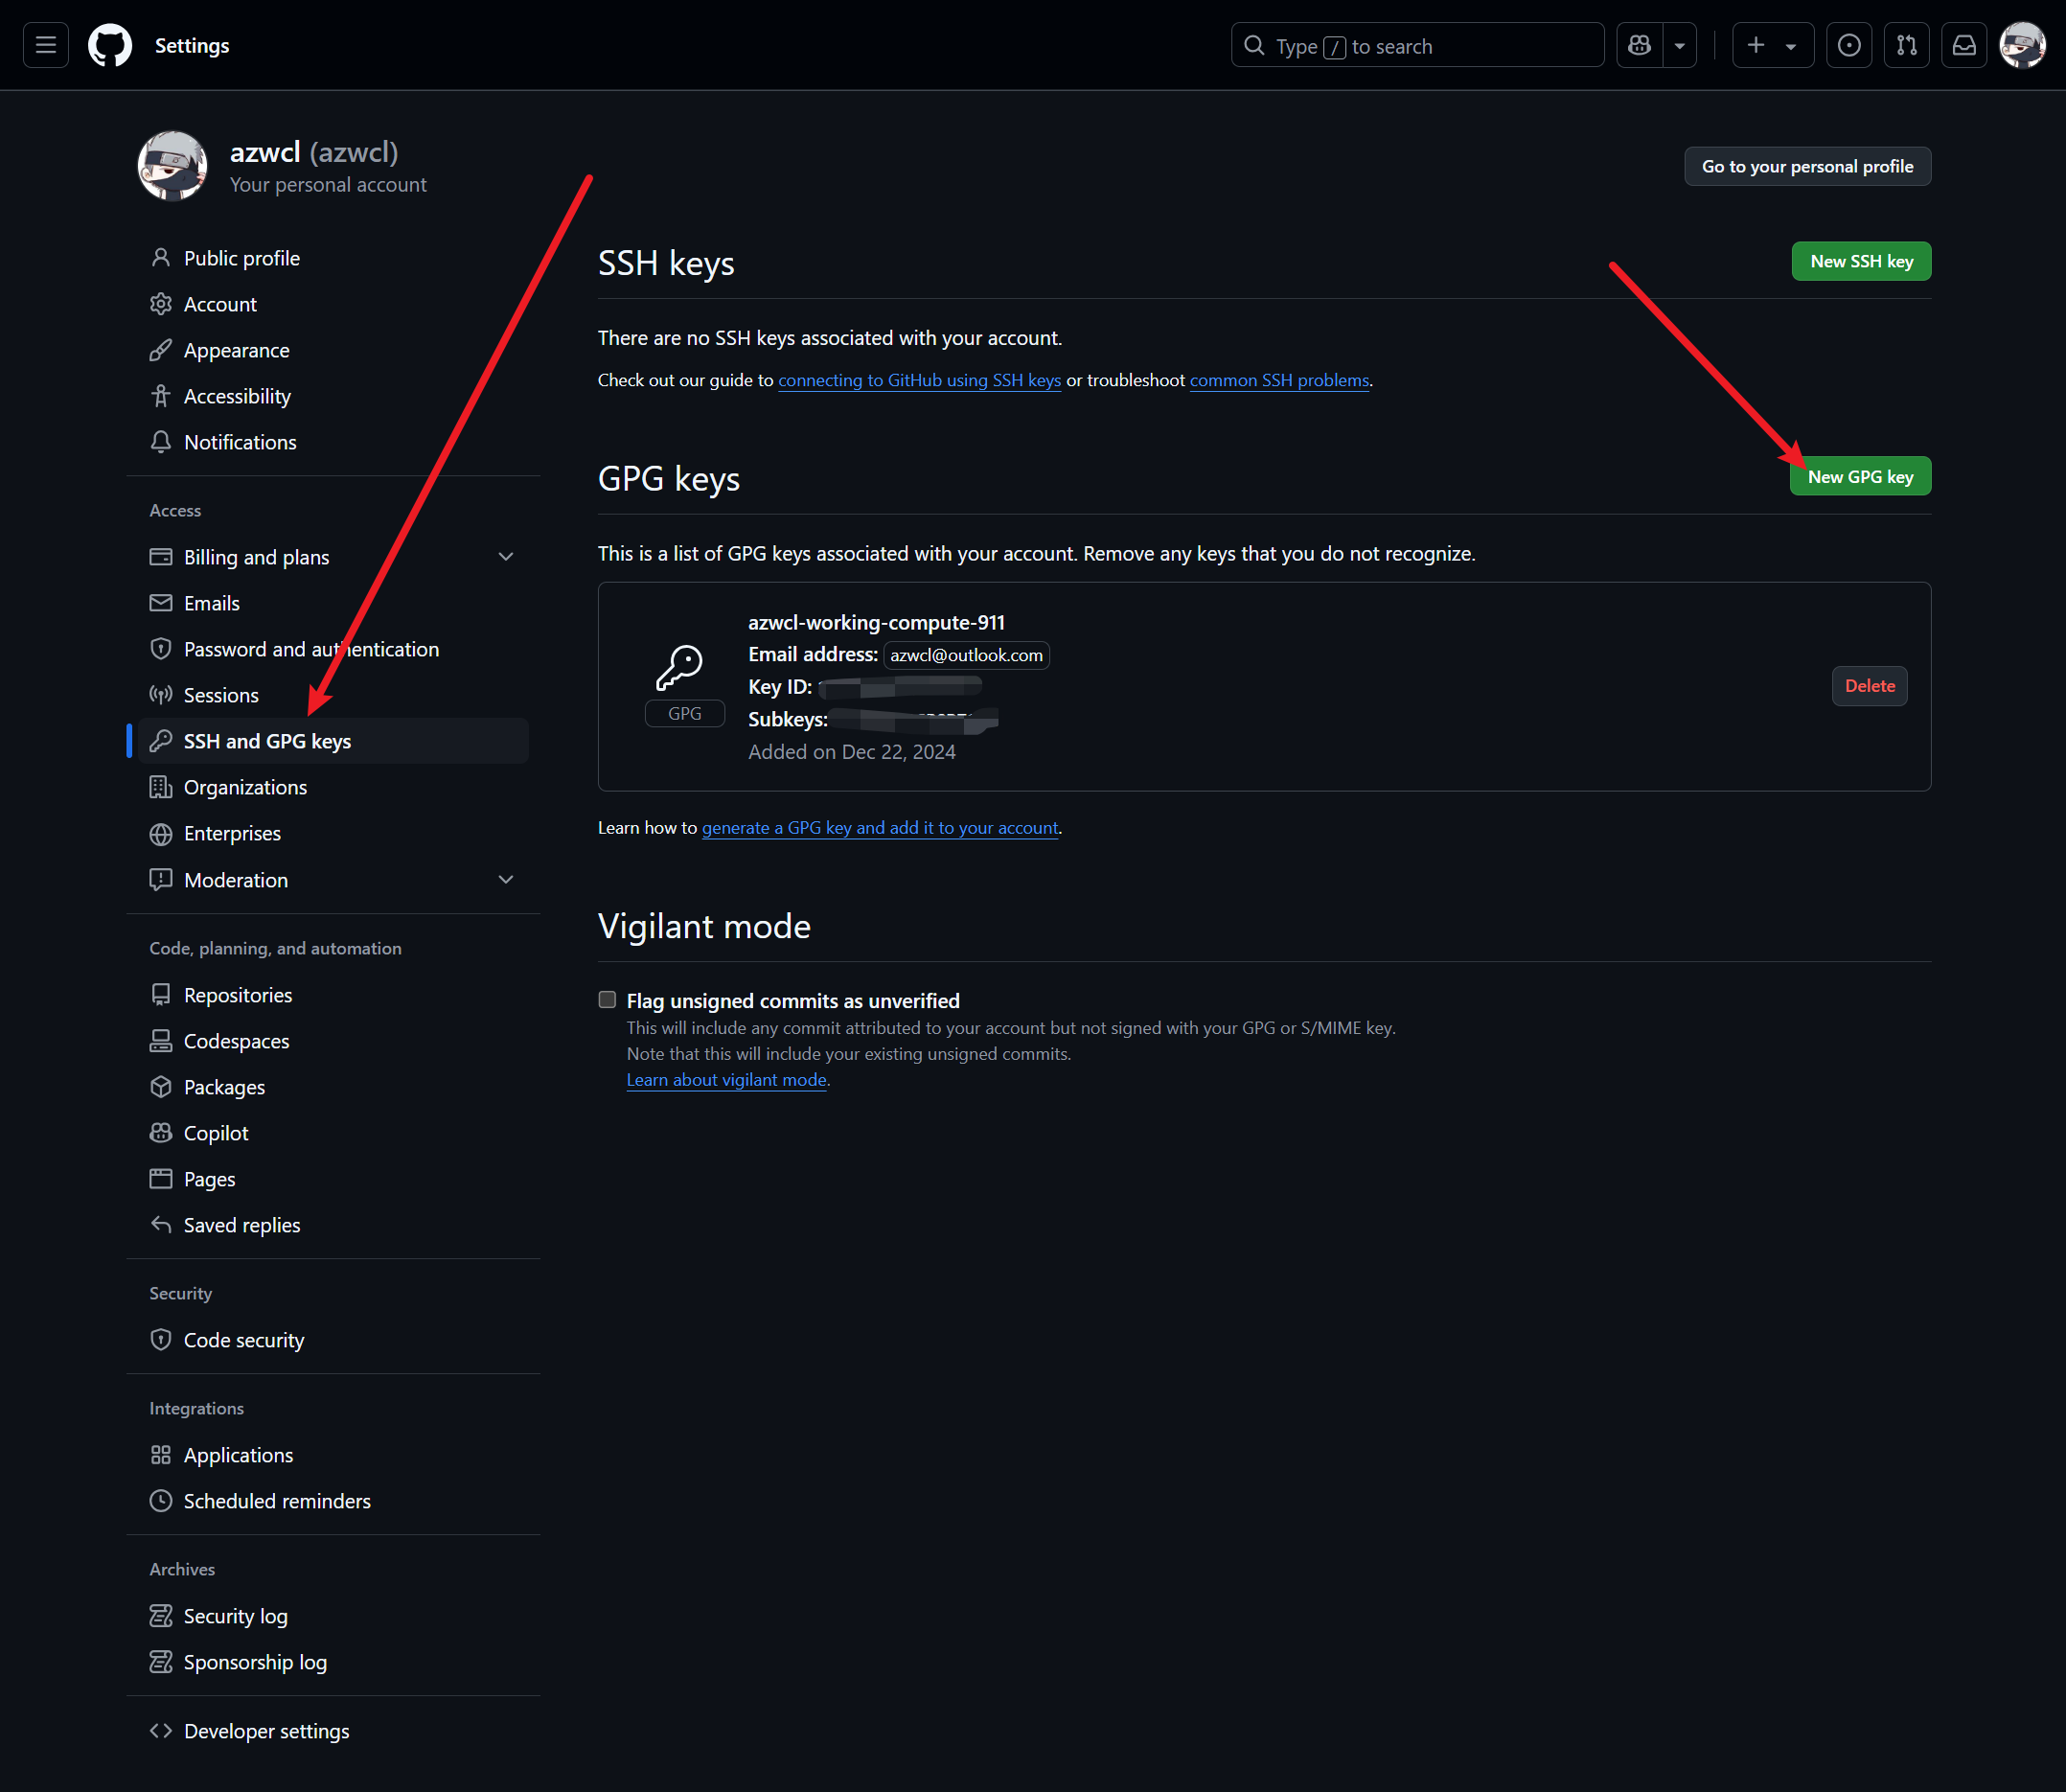The width and height of the screenshot is (2066, 1792).
Task: Open Organizations settings
Action: (333, 787)
